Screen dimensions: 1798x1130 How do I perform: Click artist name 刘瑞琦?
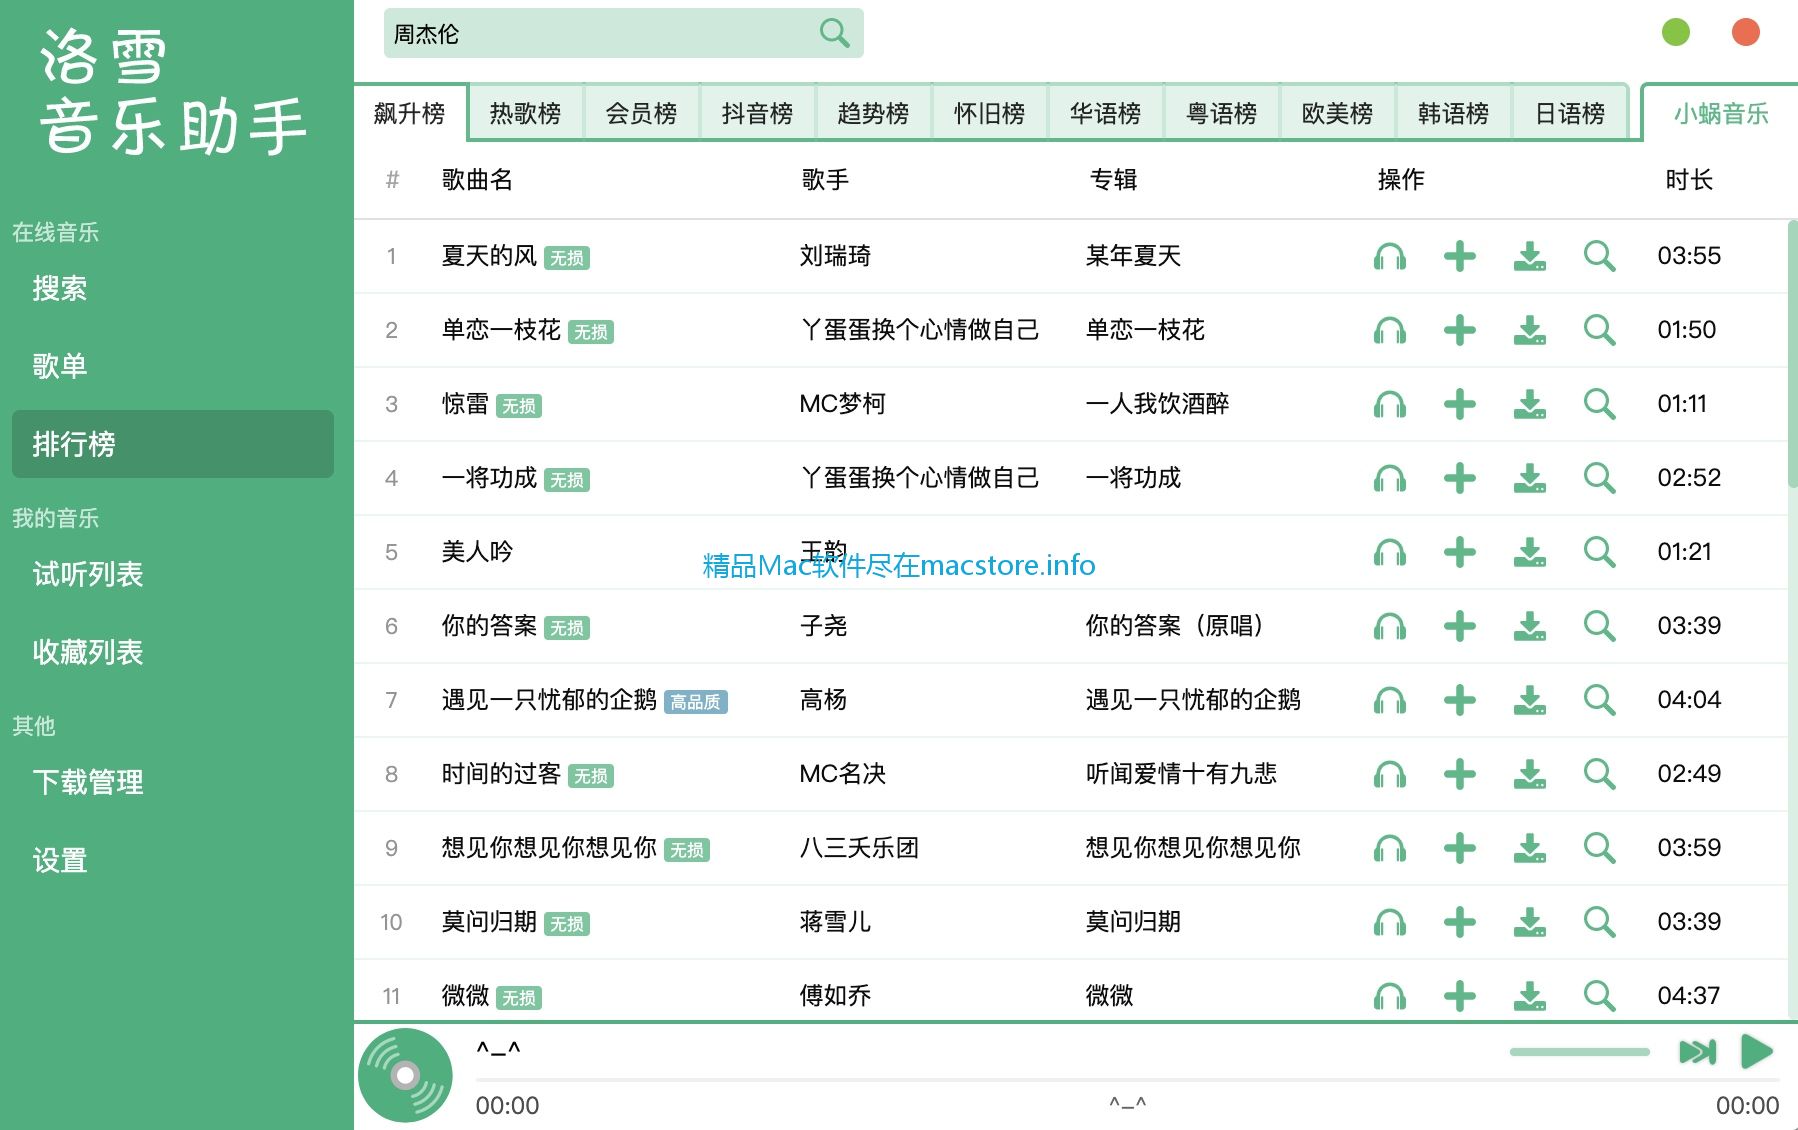tap(835, 256)
